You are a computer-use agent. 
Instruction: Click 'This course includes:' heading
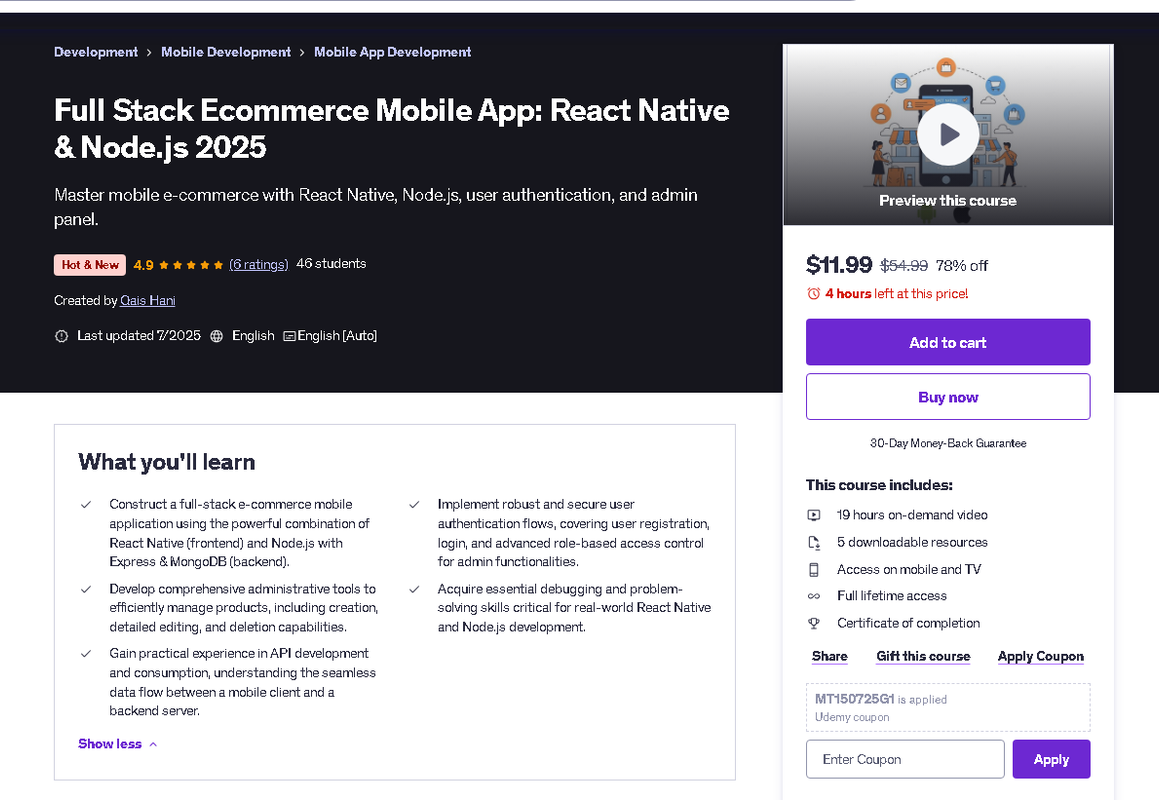click(x=879, y=485)
